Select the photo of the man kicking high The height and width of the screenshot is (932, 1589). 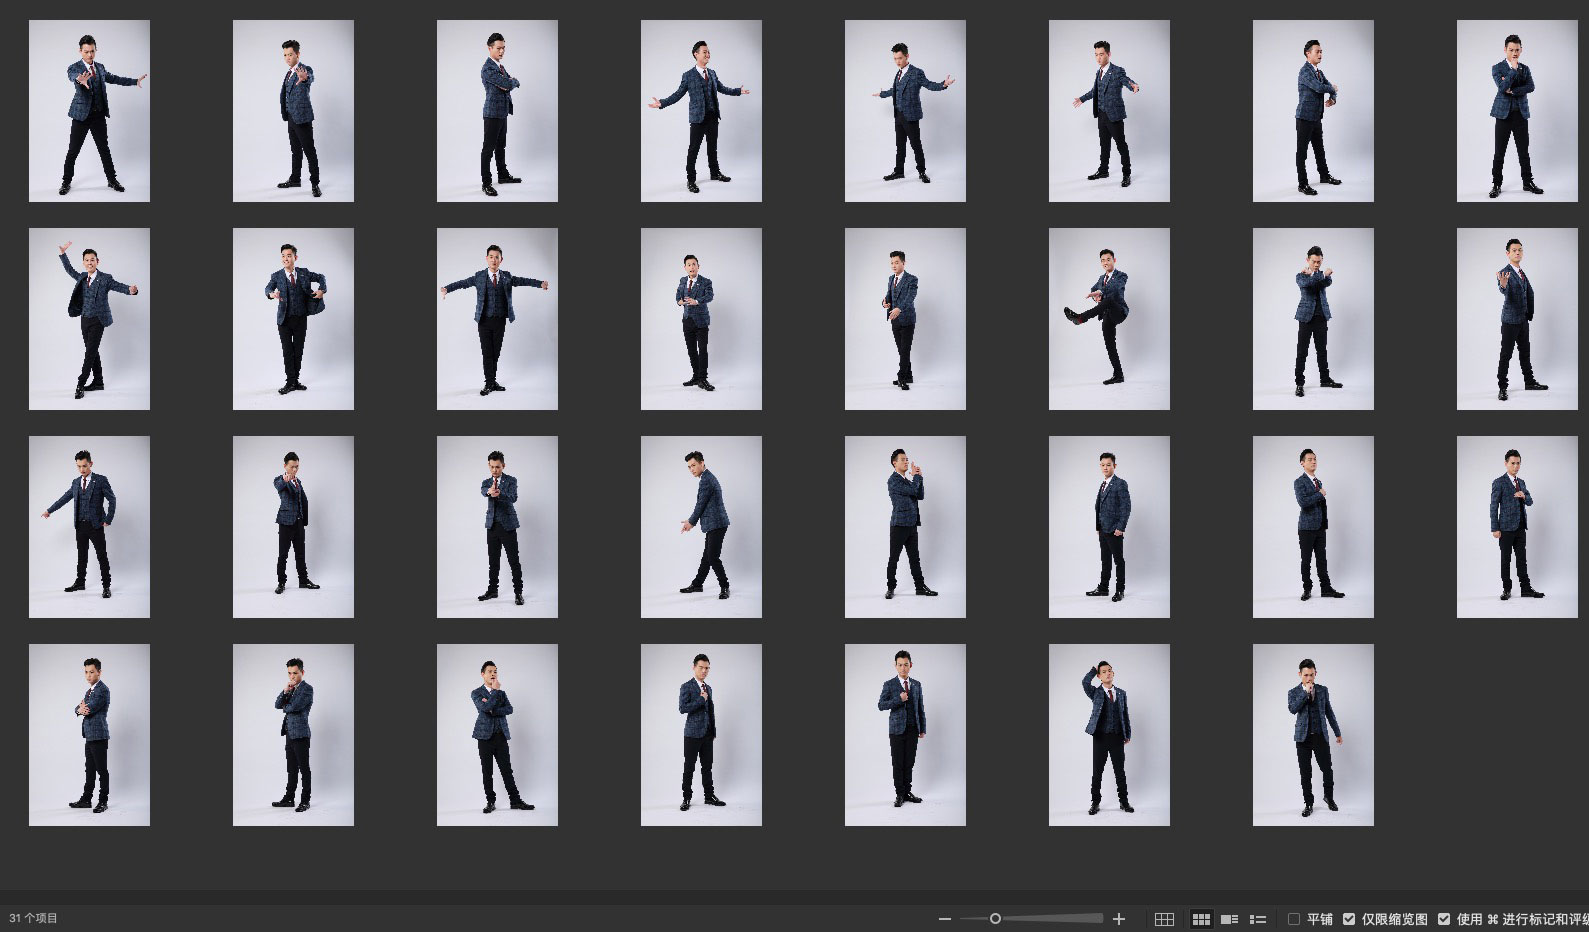pyautogui.click(x=1109, y=319)
